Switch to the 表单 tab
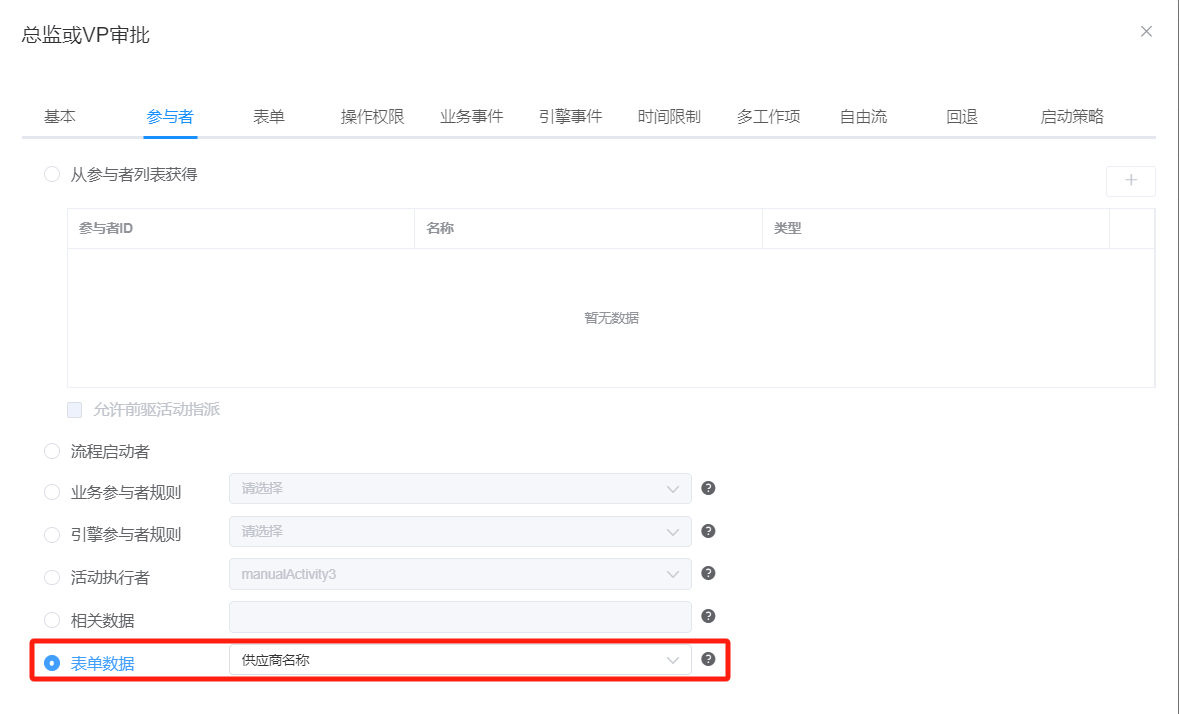The image size is (1179, 714). (x=268, y=116)
